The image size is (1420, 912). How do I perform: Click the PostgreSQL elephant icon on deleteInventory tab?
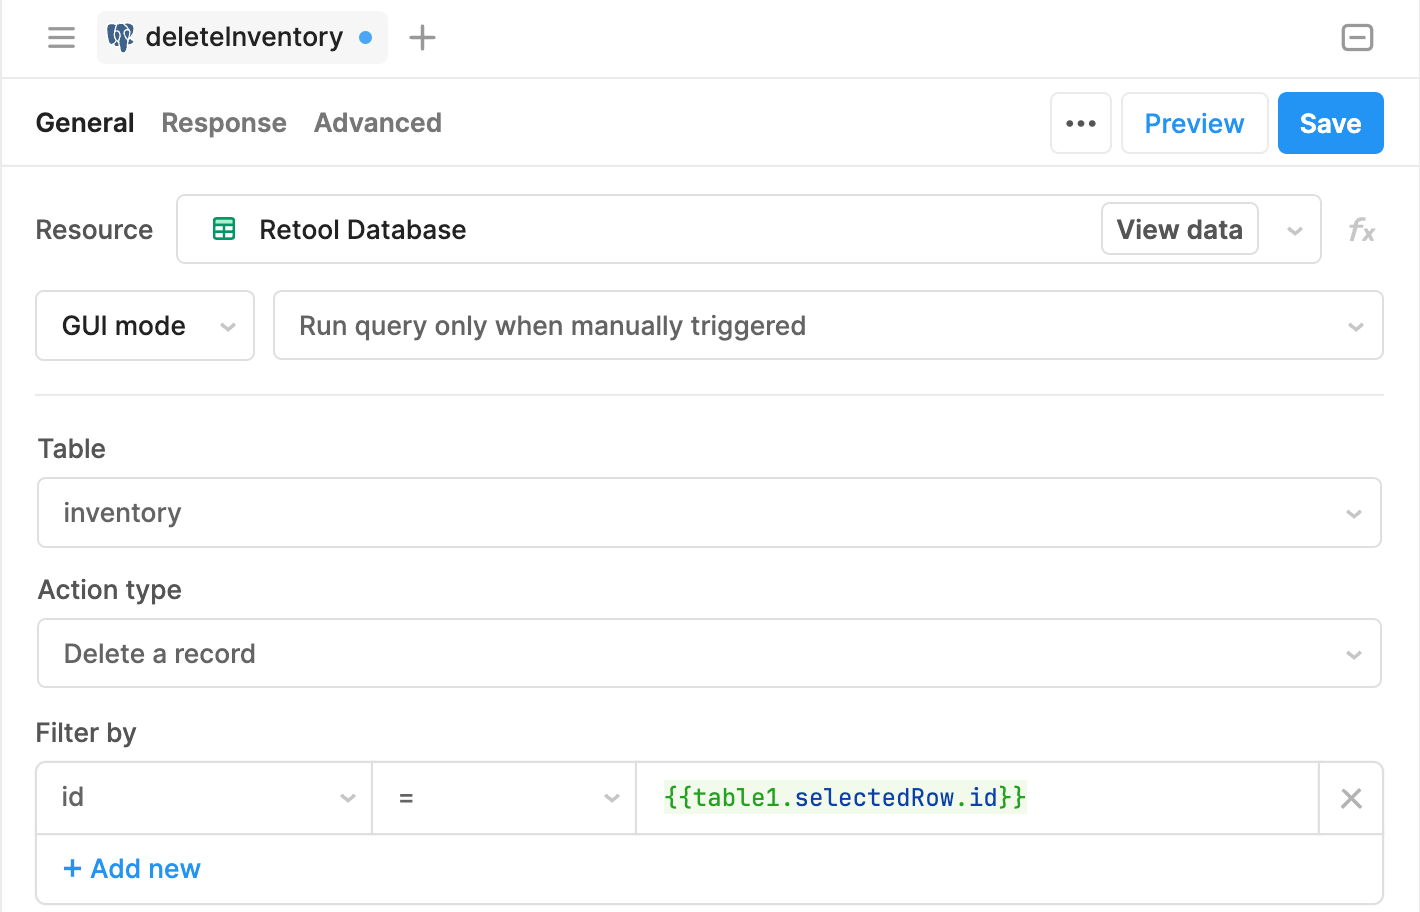(120, 38)
